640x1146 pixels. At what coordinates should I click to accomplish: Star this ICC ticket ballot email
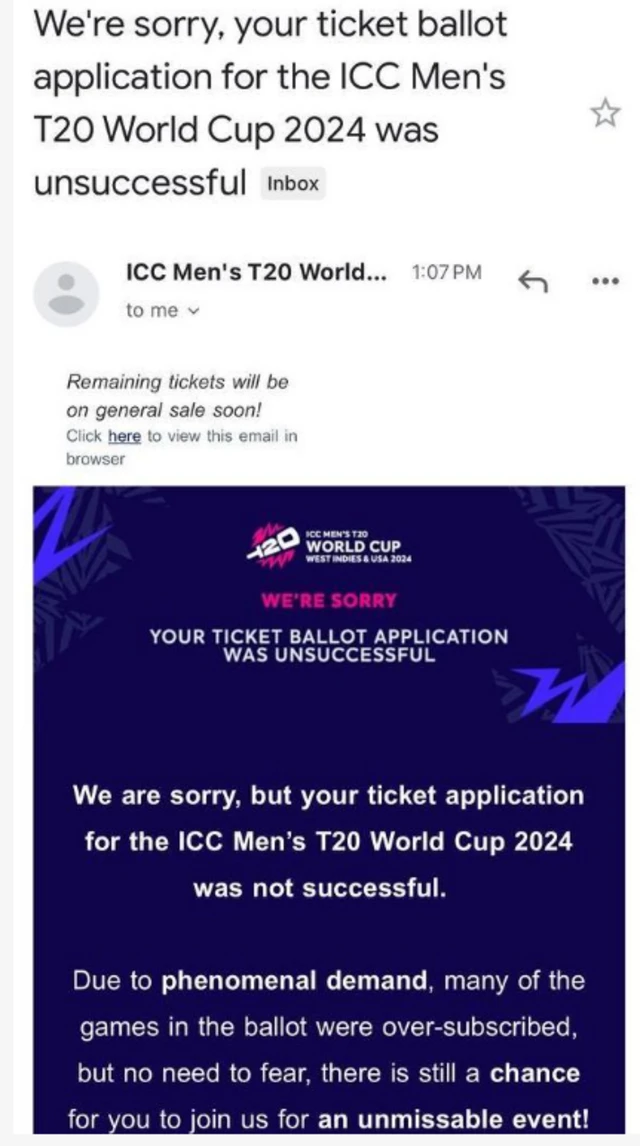(x=605, y=115)
